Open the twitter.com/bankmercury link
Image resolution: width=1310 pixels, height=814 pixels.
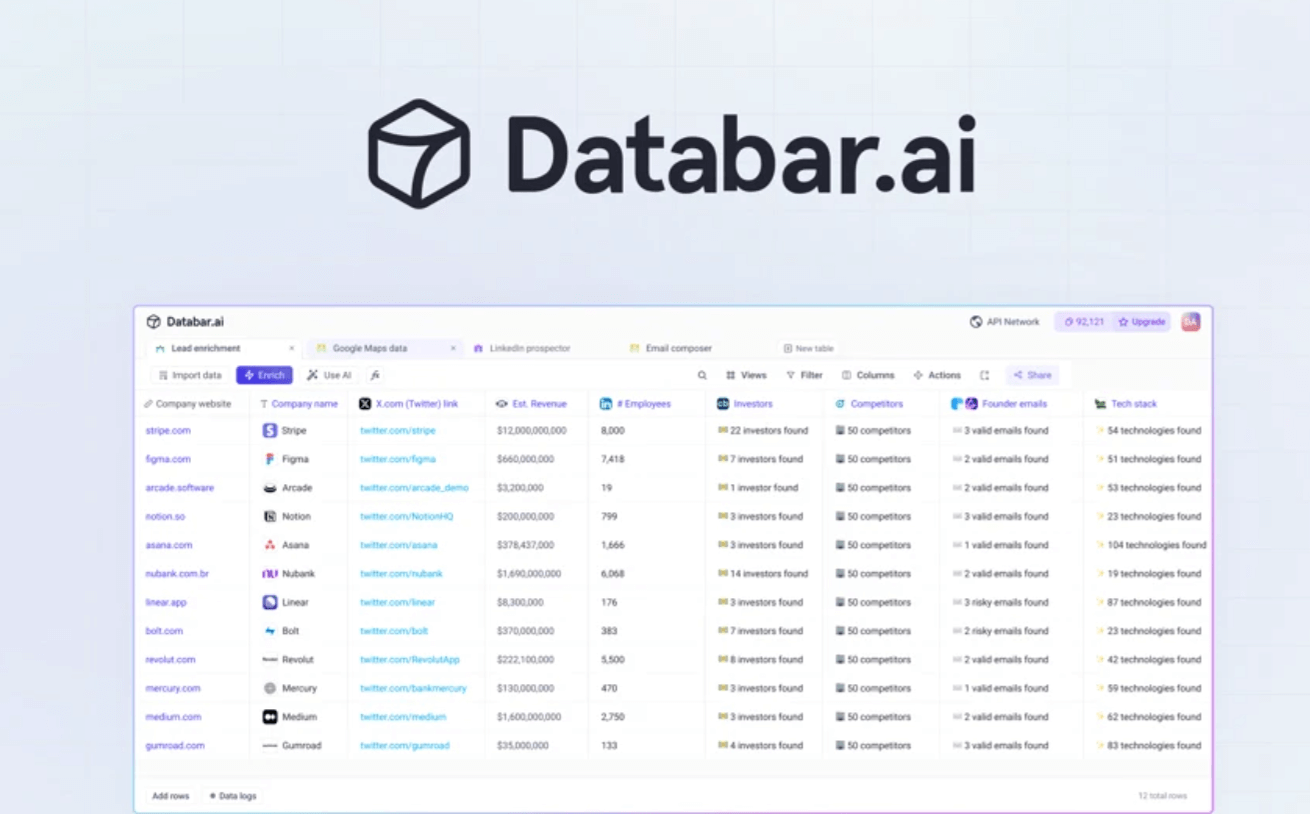[x=413, y=689]
